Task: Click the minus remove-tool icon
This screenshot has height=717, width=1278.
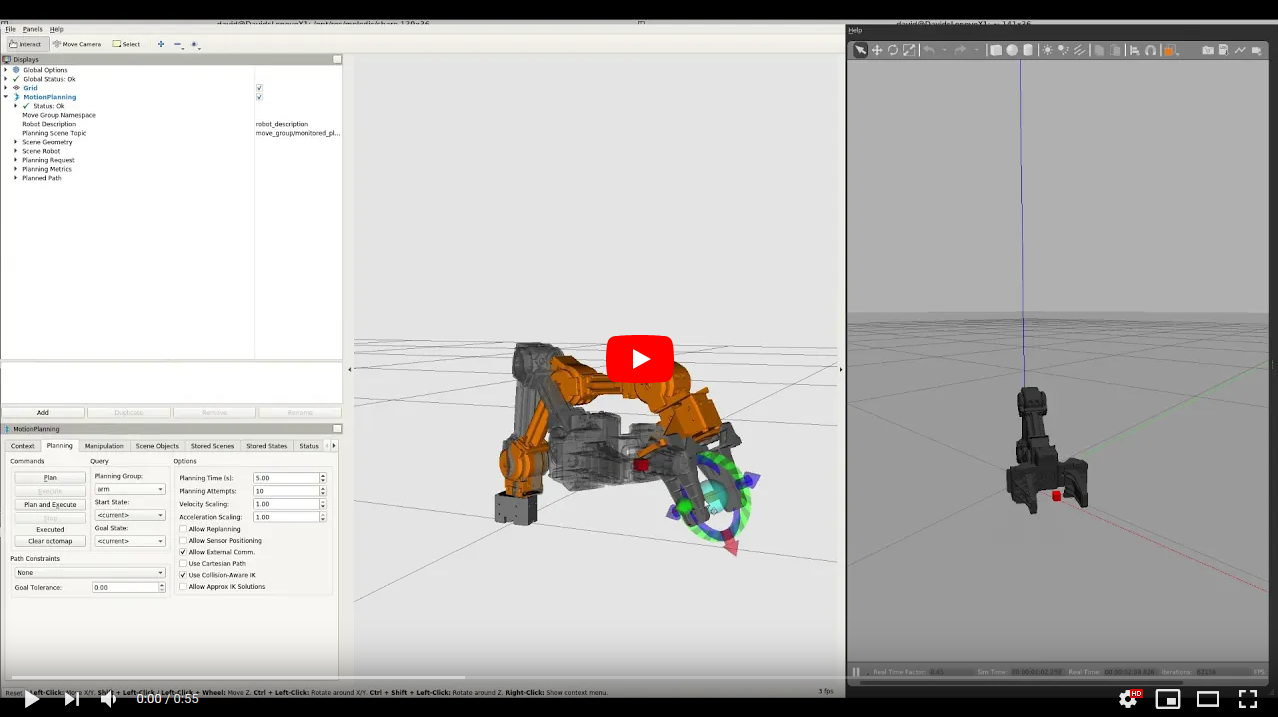Action: [x=177, y=44]
